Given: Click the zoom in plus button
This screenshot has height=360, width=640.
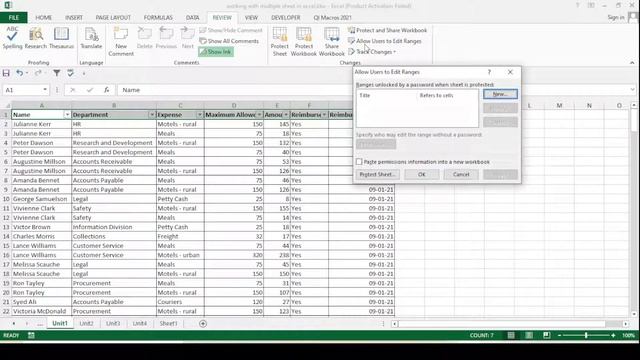Looking at the screenshot, I should (613, 336).
